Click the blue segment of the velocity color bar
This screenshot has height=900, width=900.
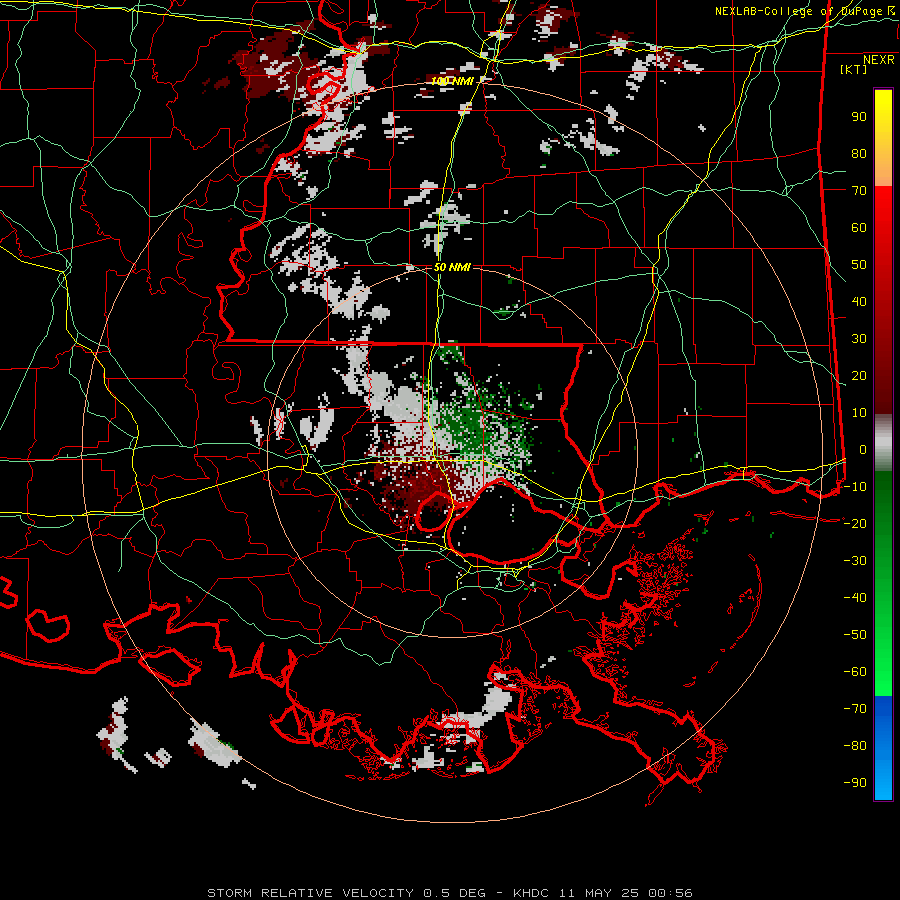pos(883,748)
